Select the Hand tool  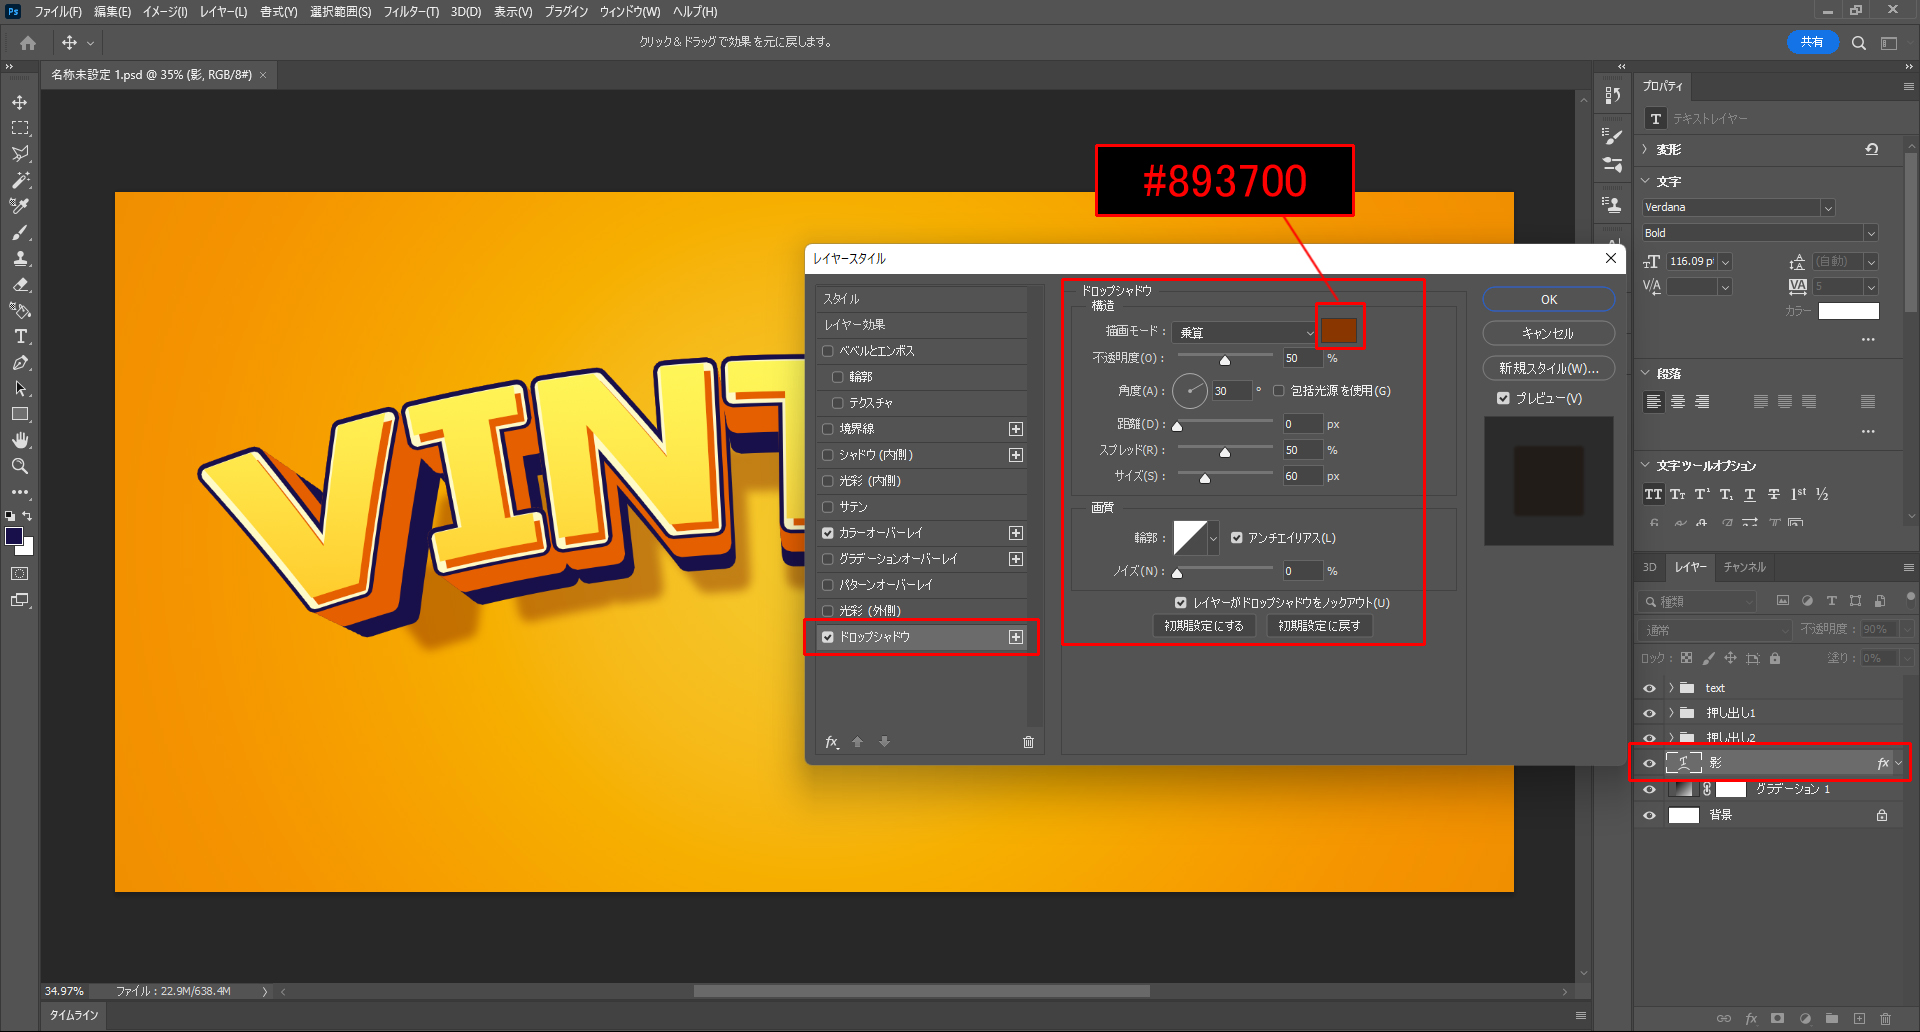point(20,440)
